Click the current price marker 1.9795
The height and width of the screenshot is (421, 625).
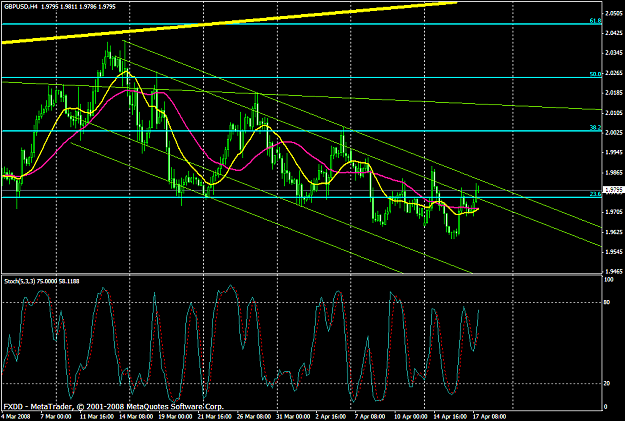coord(614,190)
